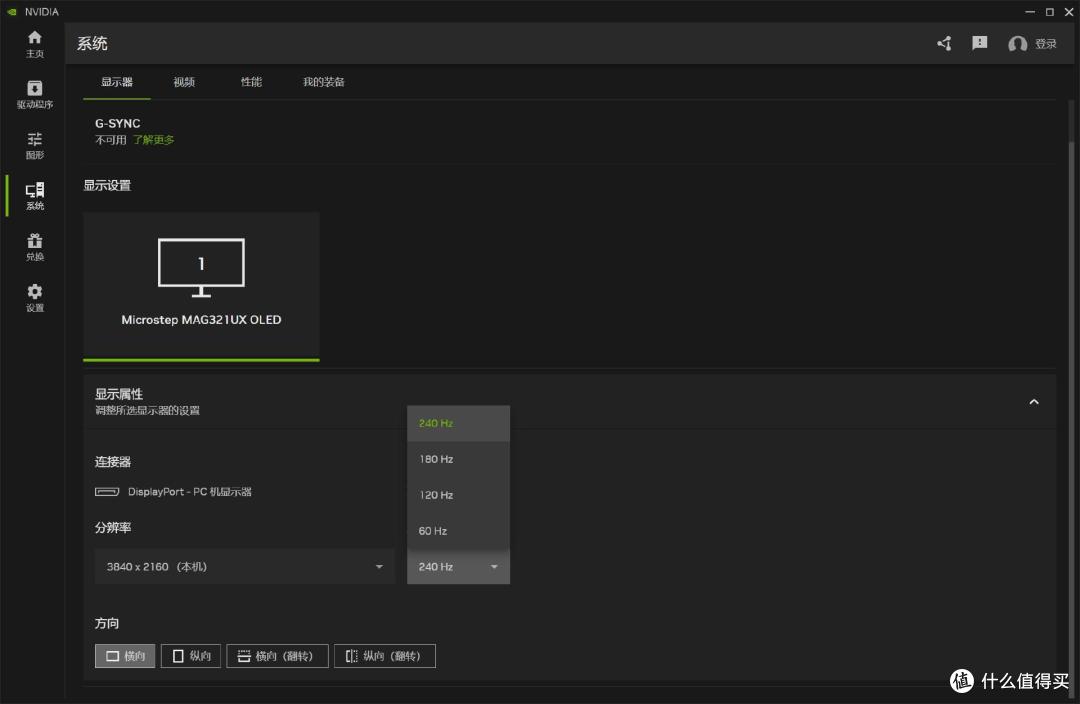Select the Microstep MAG321UX OLED monitor tile
The height and width of the screenshot is (704, 1080).
pos(201,286)
